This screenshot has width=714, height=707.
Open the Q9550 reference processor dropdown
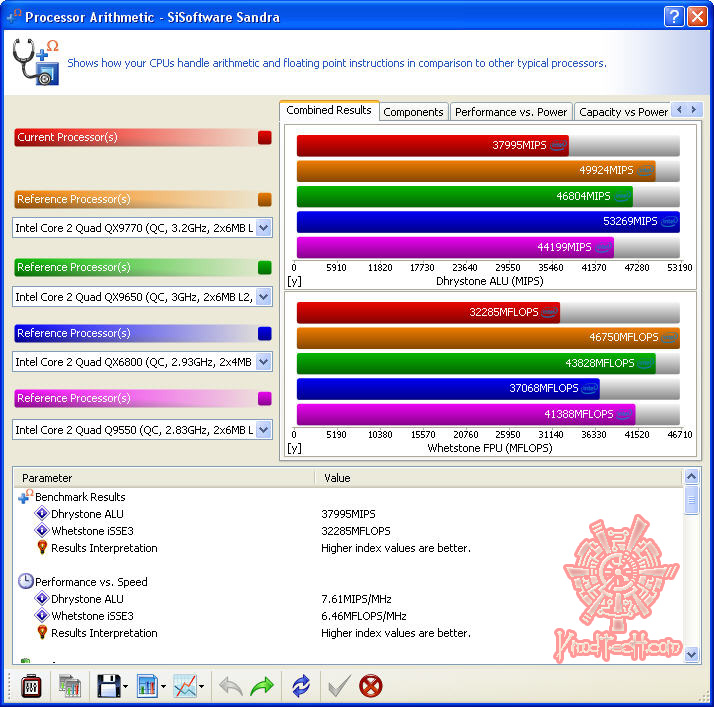point(264,429)
